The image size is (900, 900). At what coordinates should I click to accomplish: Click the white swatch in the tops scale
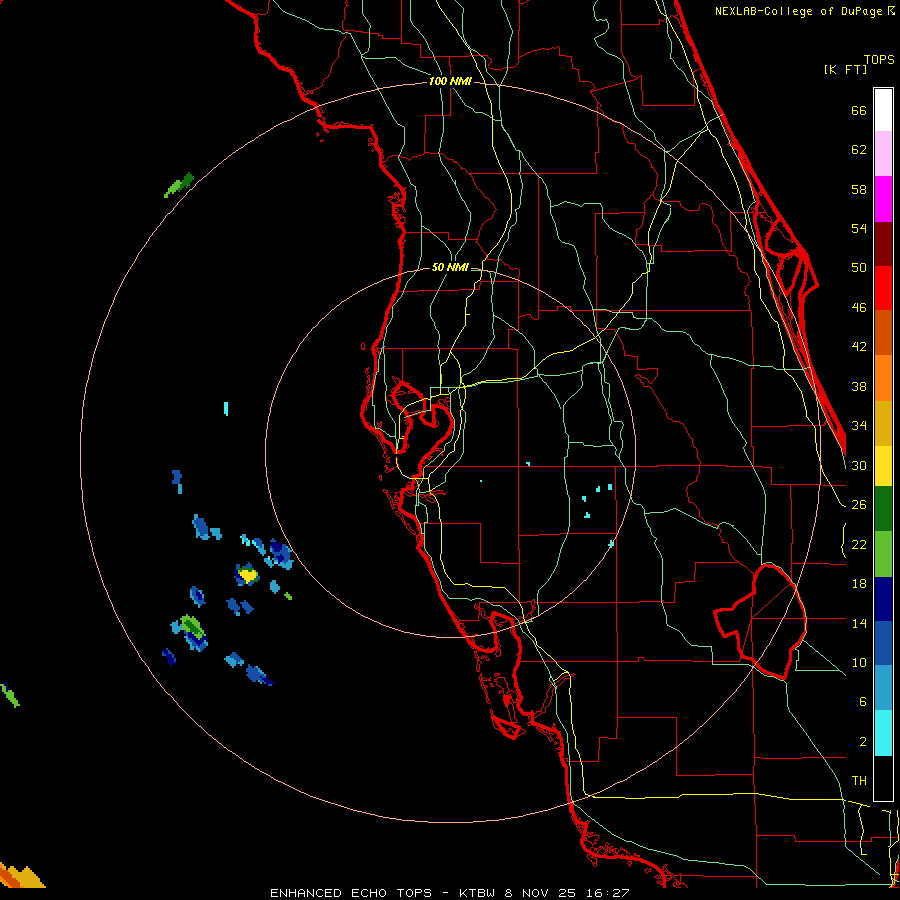883,110
